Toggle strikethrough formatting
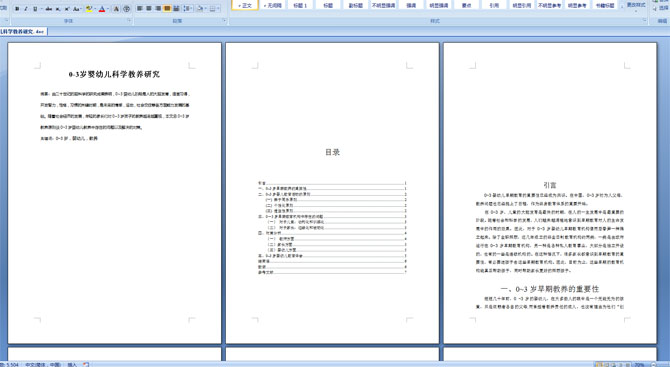This screenshot has width=670, height=367. (x=49, y=9)
